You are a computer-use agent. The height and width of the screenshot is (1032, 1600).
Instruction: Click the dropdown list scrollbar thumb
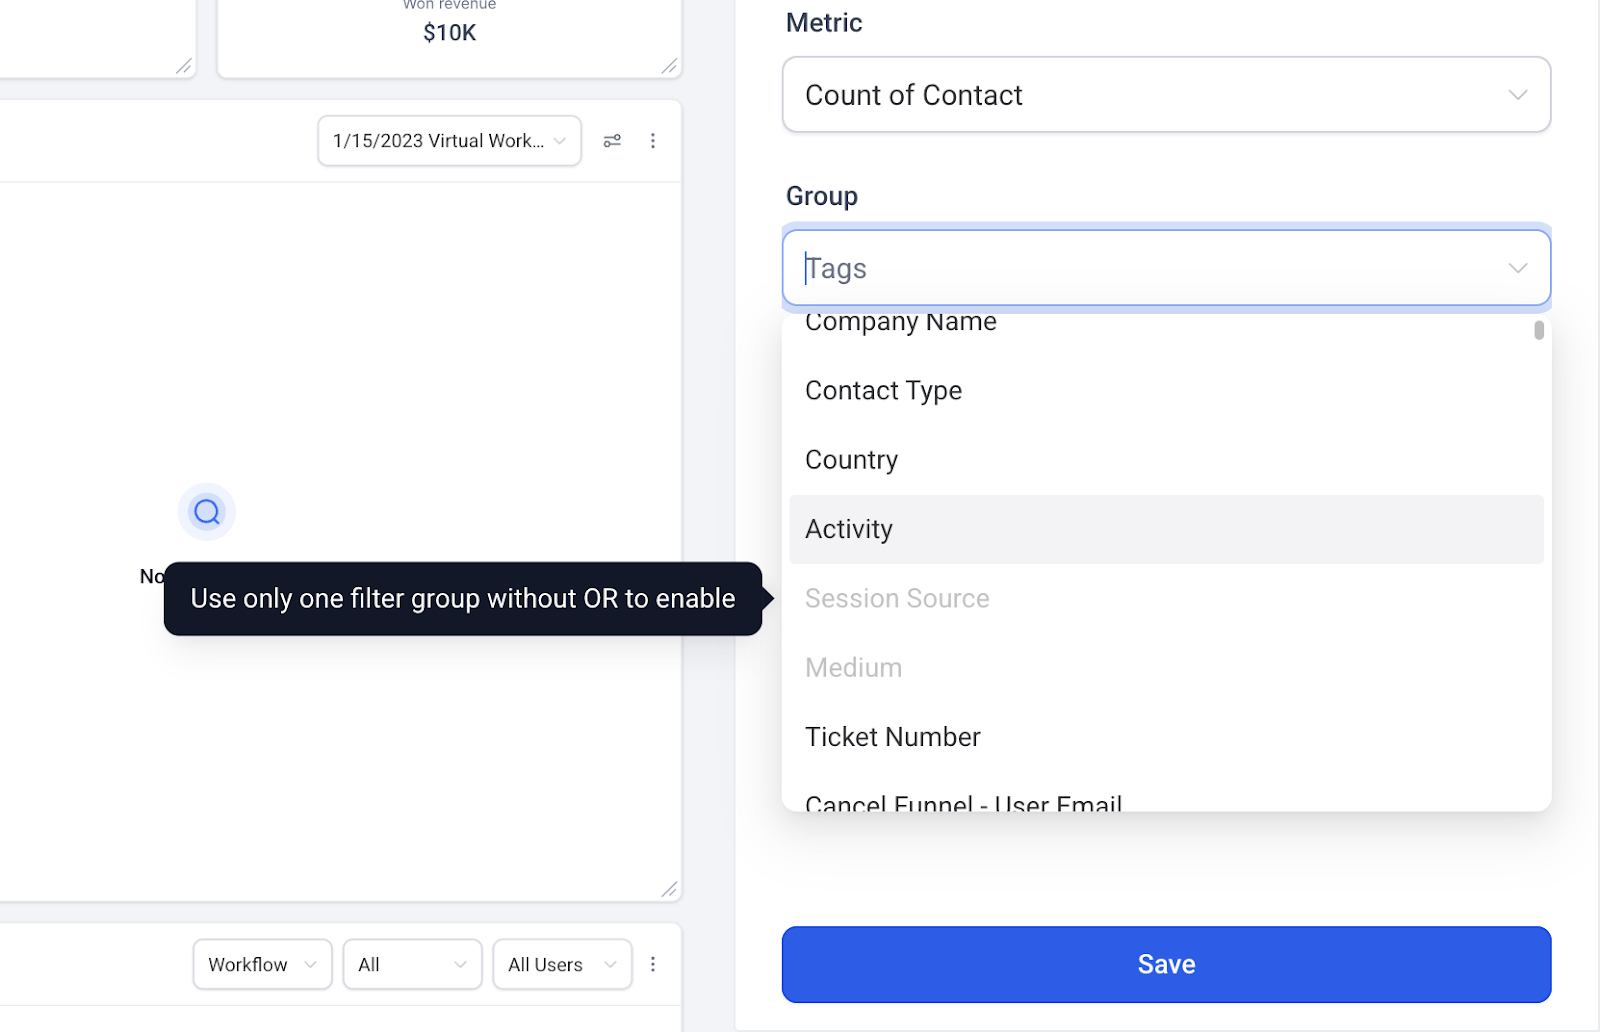tap(1539, 330)
